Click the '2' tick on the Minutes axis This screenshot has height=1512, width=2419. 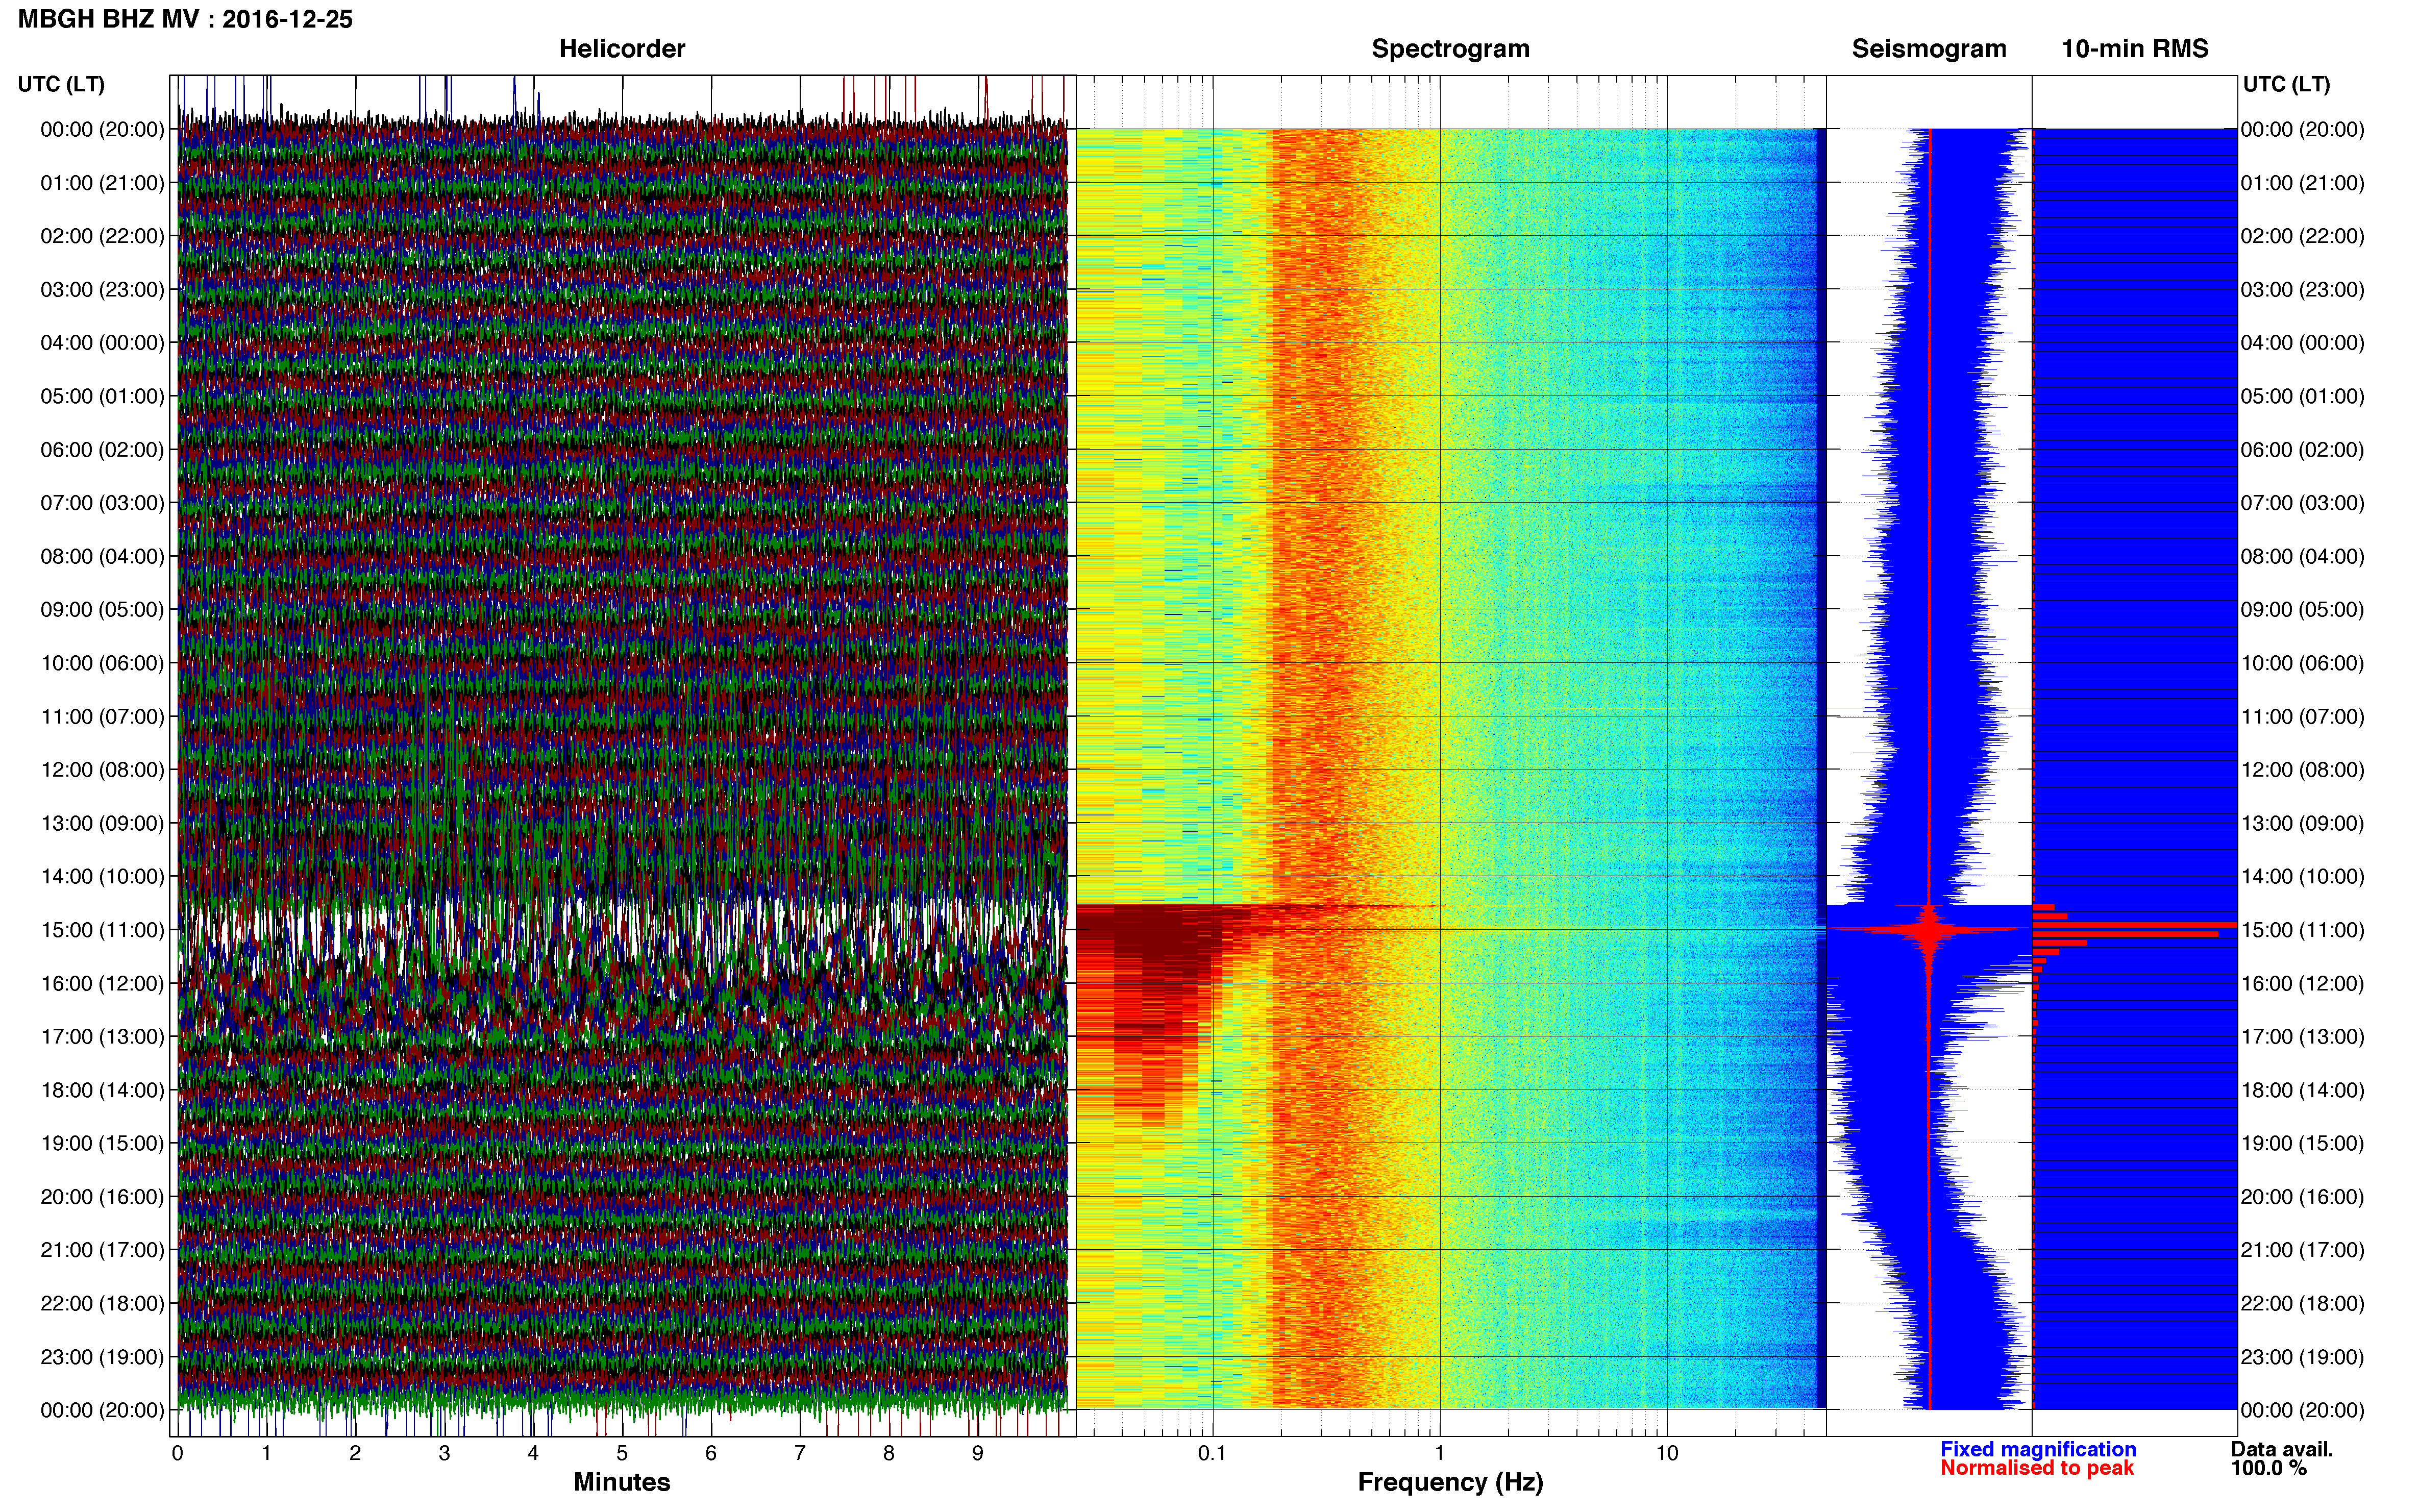click(355, 1454)
